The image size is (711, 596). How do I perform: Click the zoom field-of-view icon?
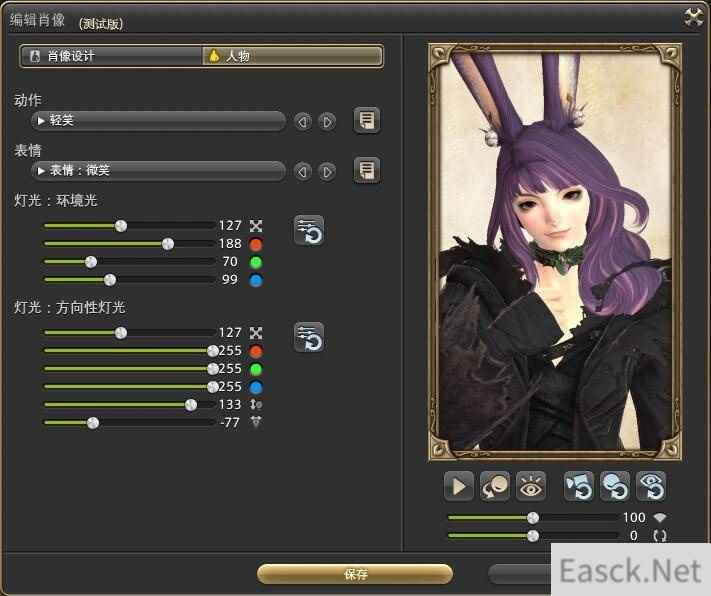click(660, 518)
